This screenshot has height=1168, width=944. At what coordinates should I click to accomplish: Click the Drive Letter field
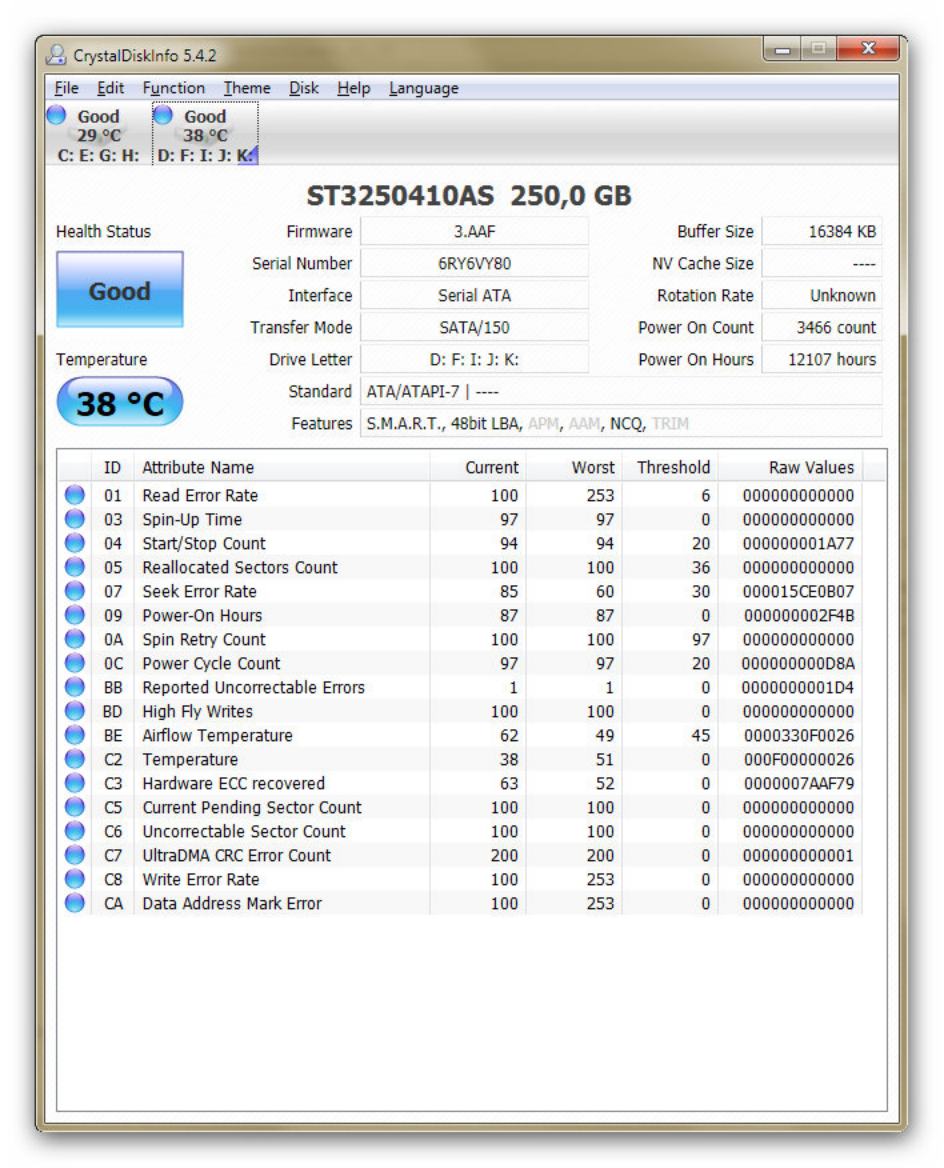pyautogui.click(x=474, y=360)
